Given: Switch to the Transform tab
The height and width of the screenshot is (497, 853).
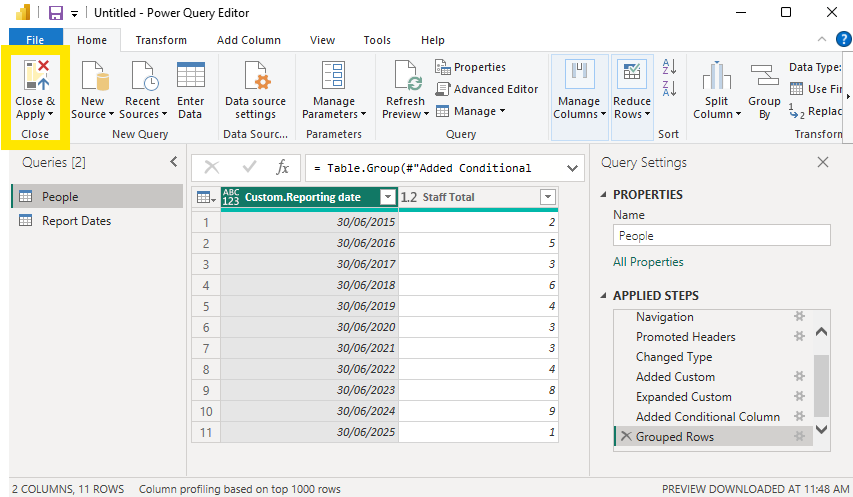Looking at the screenshot, I should pyautogui.click(x=161, y=40).
